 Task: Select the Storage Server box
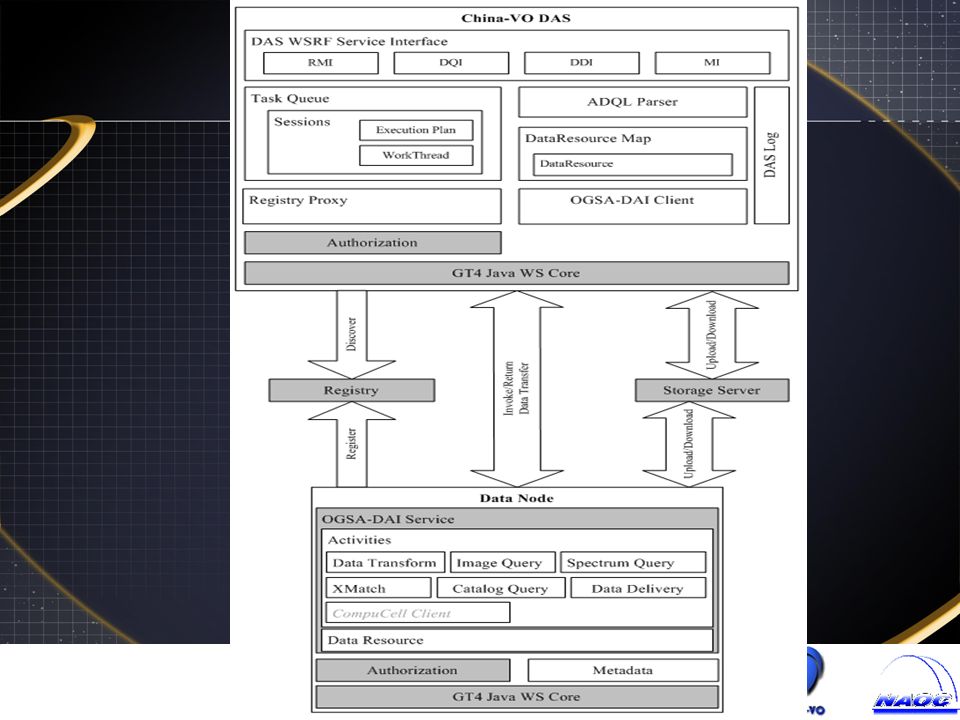[x=711, y=390]
